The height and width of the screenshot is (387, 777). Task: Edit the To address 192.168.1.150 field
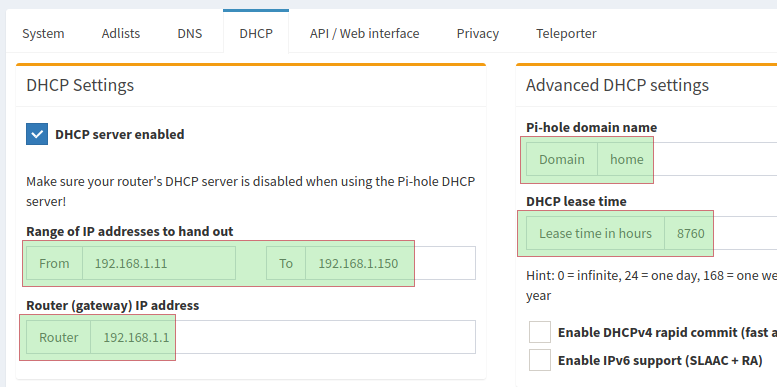pos(390,263)
